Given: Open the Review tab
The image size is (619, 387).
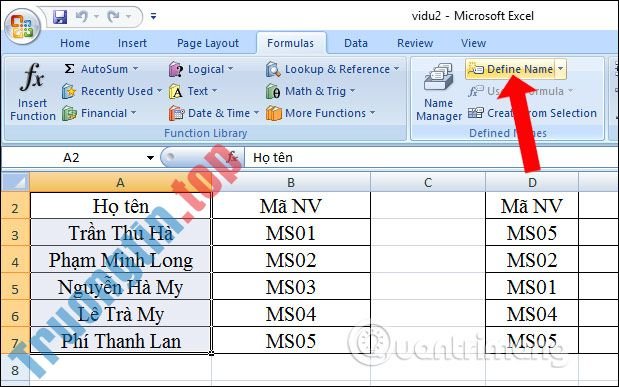Looking at the screenshot, I should pyautogui.click(x=415, y=43).
